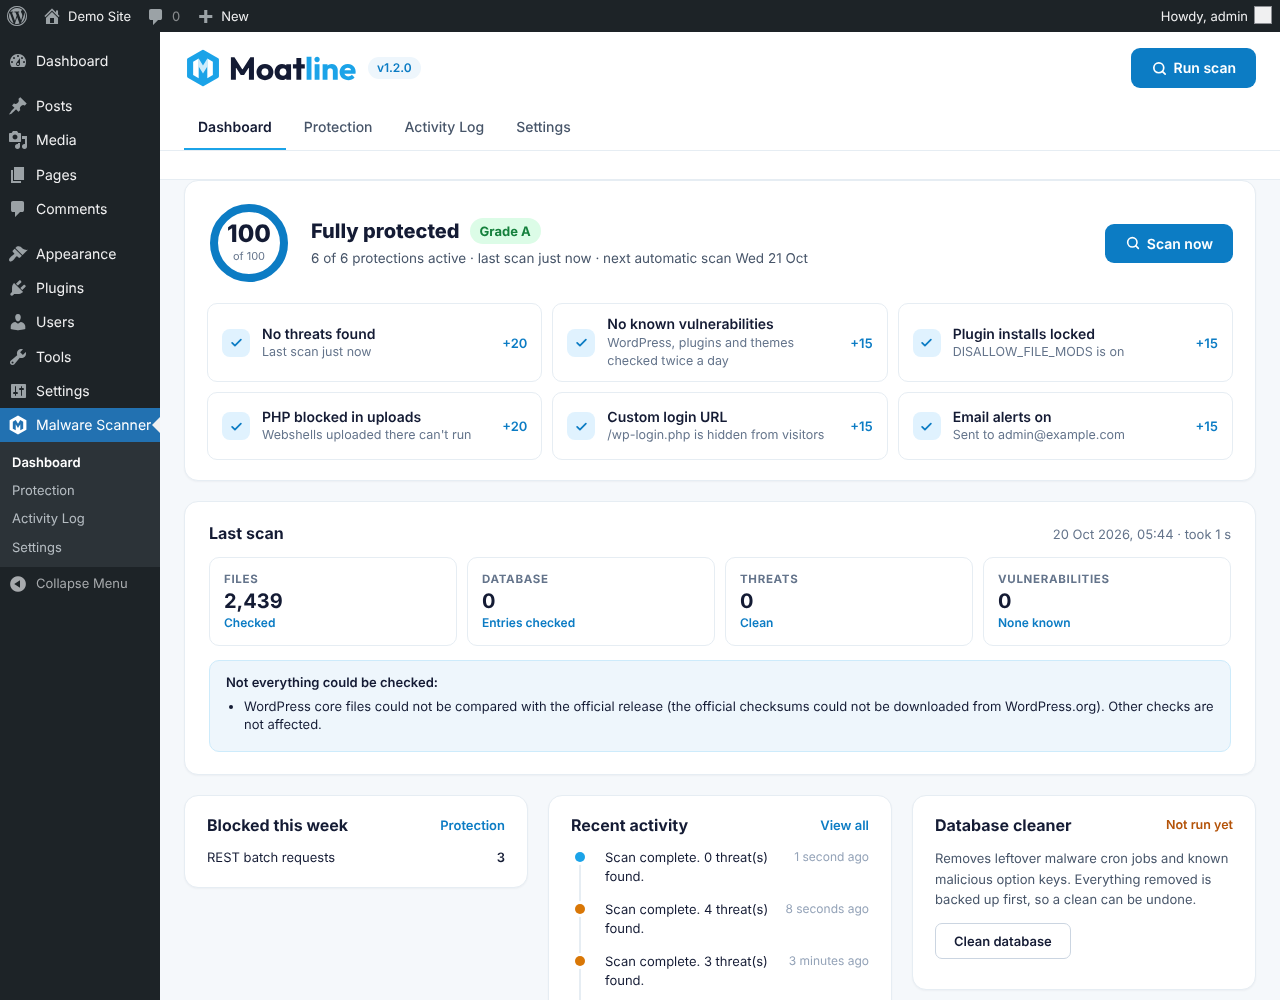Open the comments bubble in admin bar

(x=155, y=16)
